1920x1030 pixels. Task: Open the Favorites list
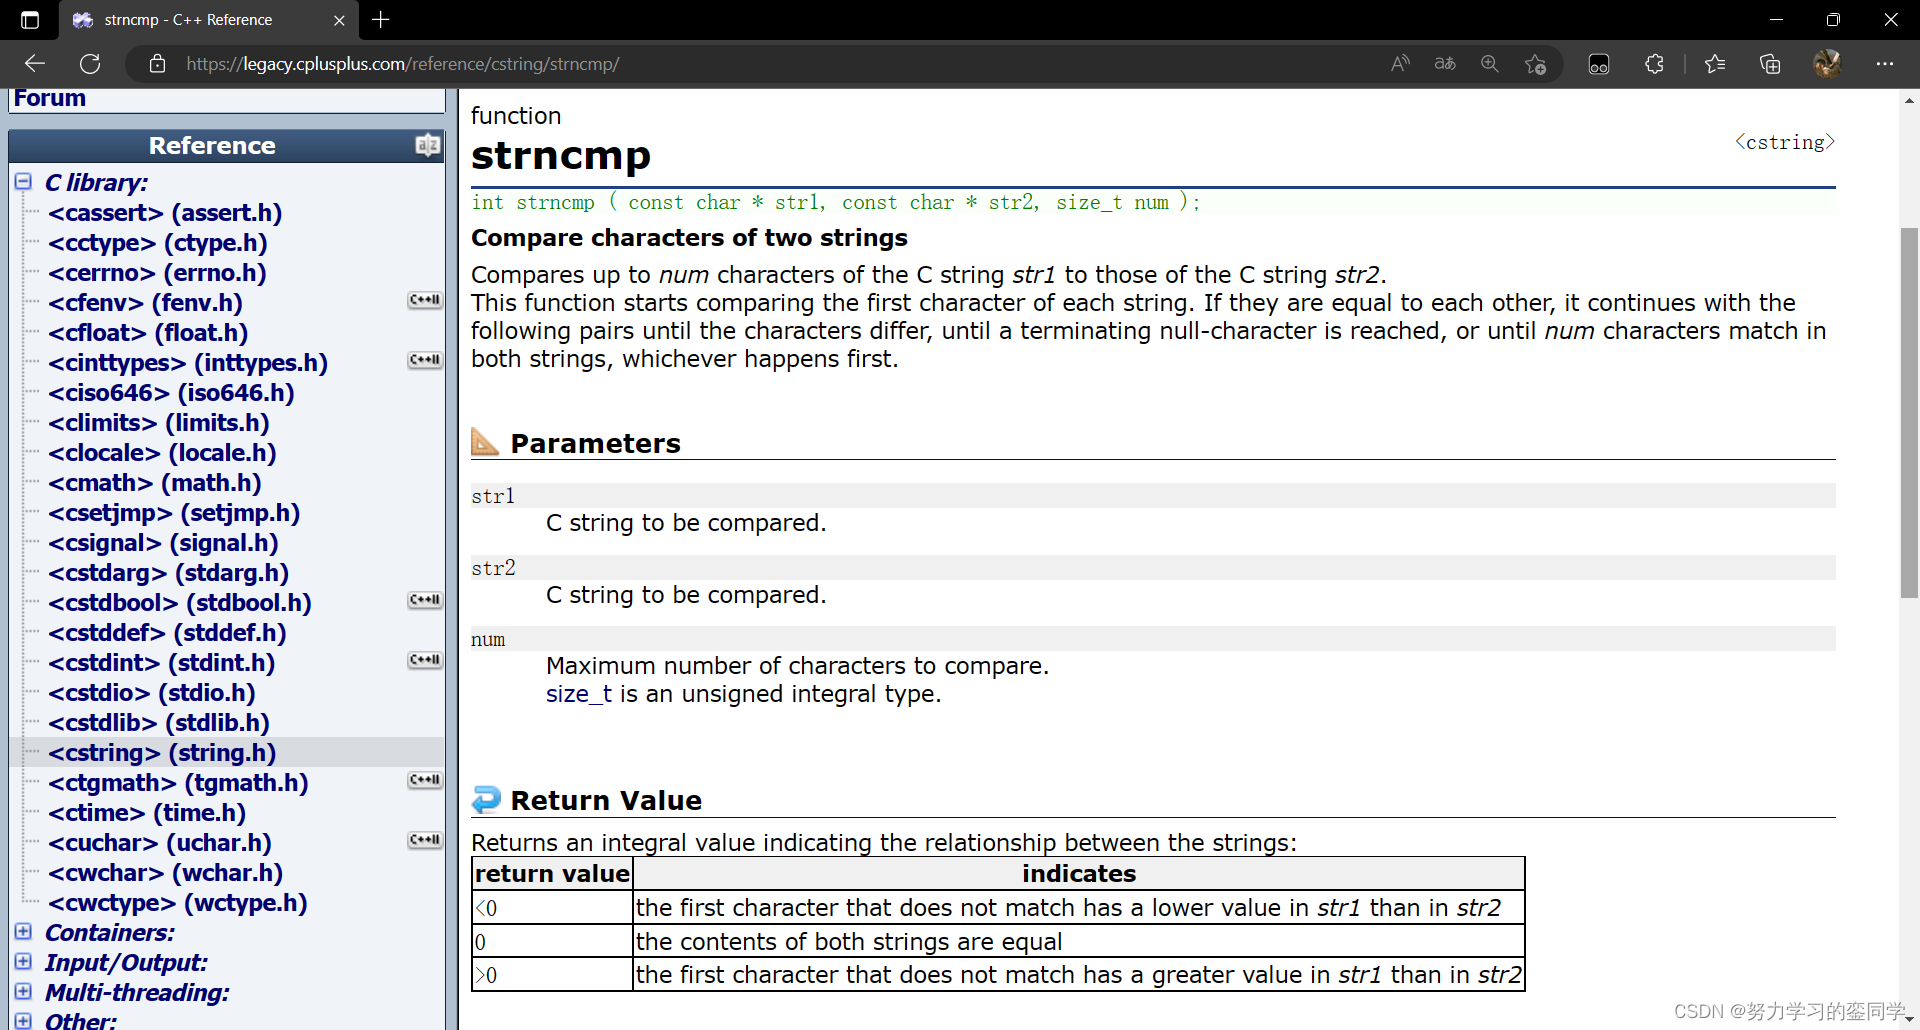[1715, 64]
